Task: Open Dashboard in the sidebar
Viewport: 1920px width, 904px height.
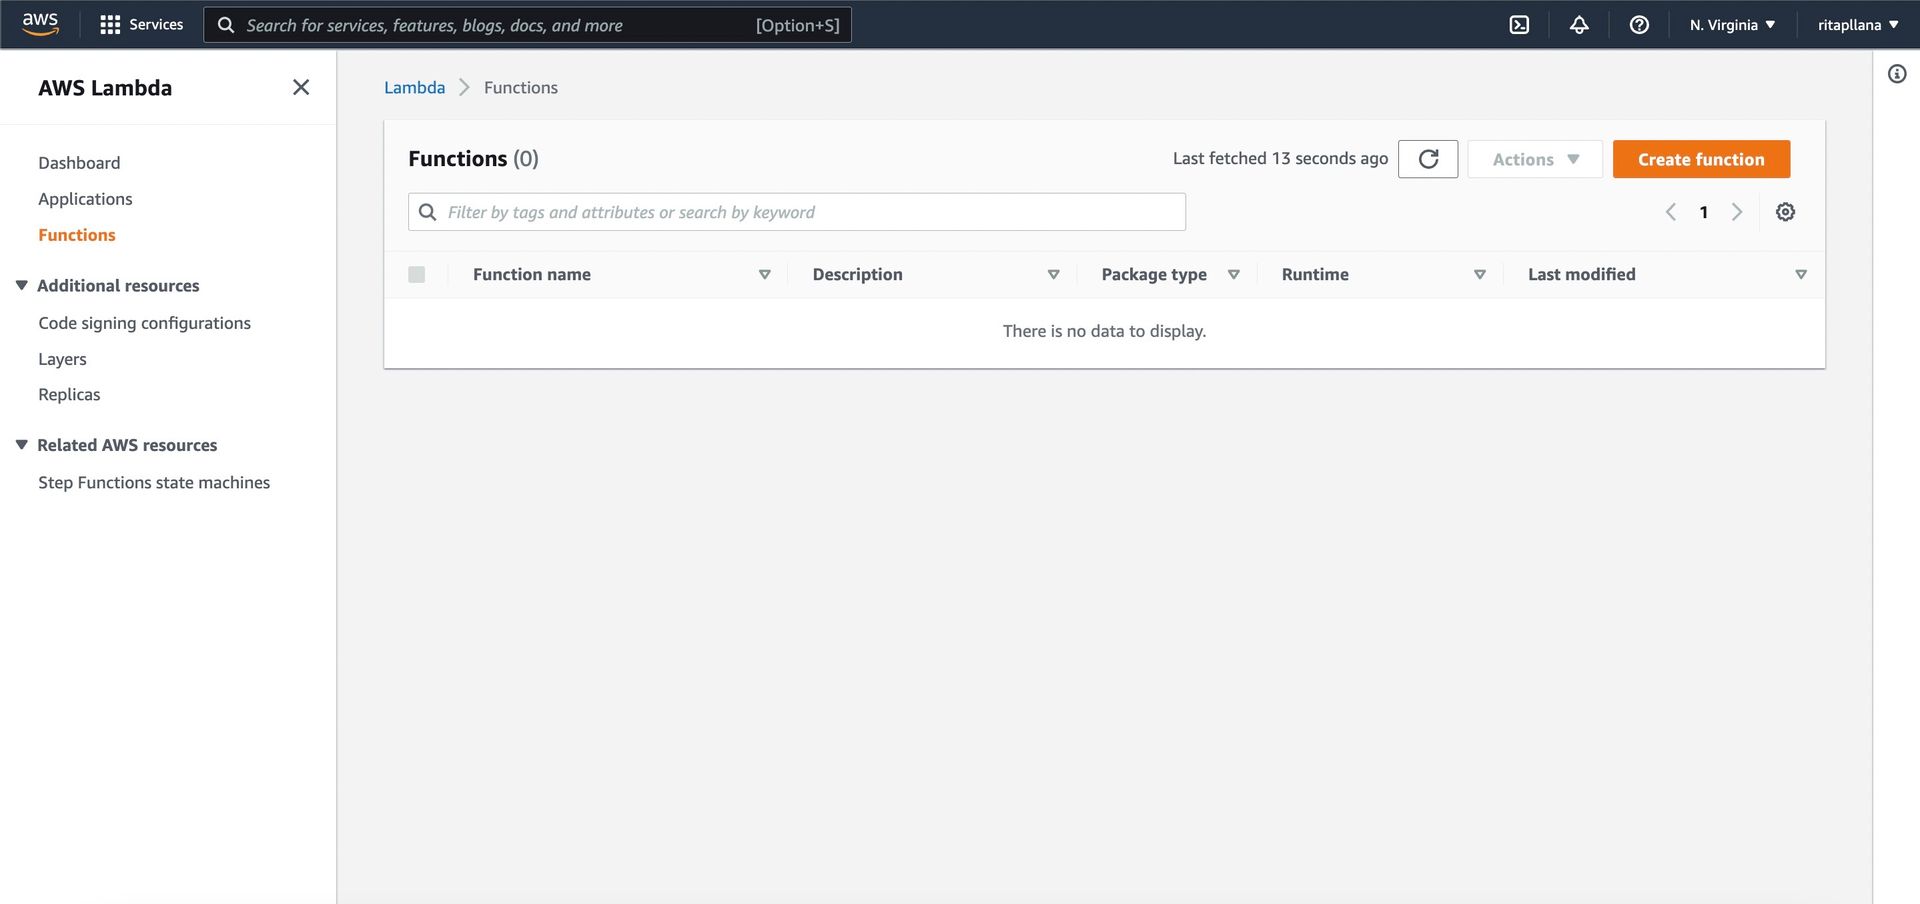Action: tap(79, 163)
